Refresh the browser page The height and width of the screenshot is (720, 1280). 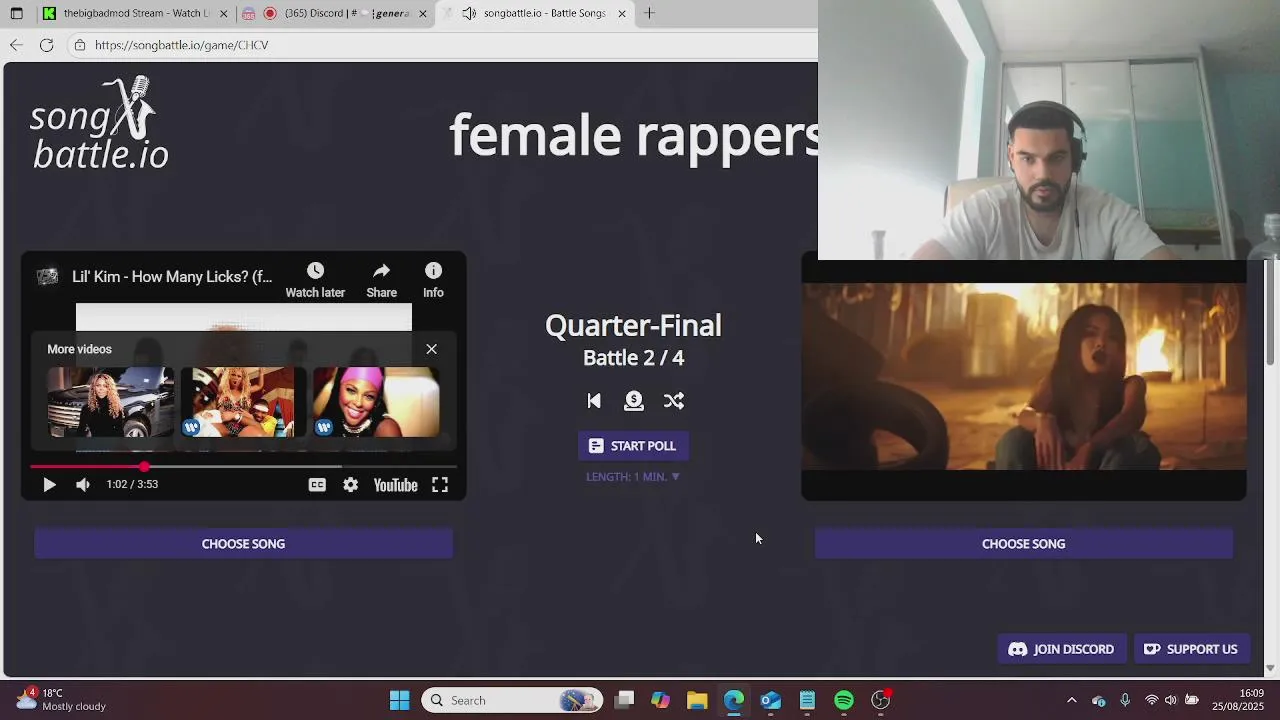46,45
